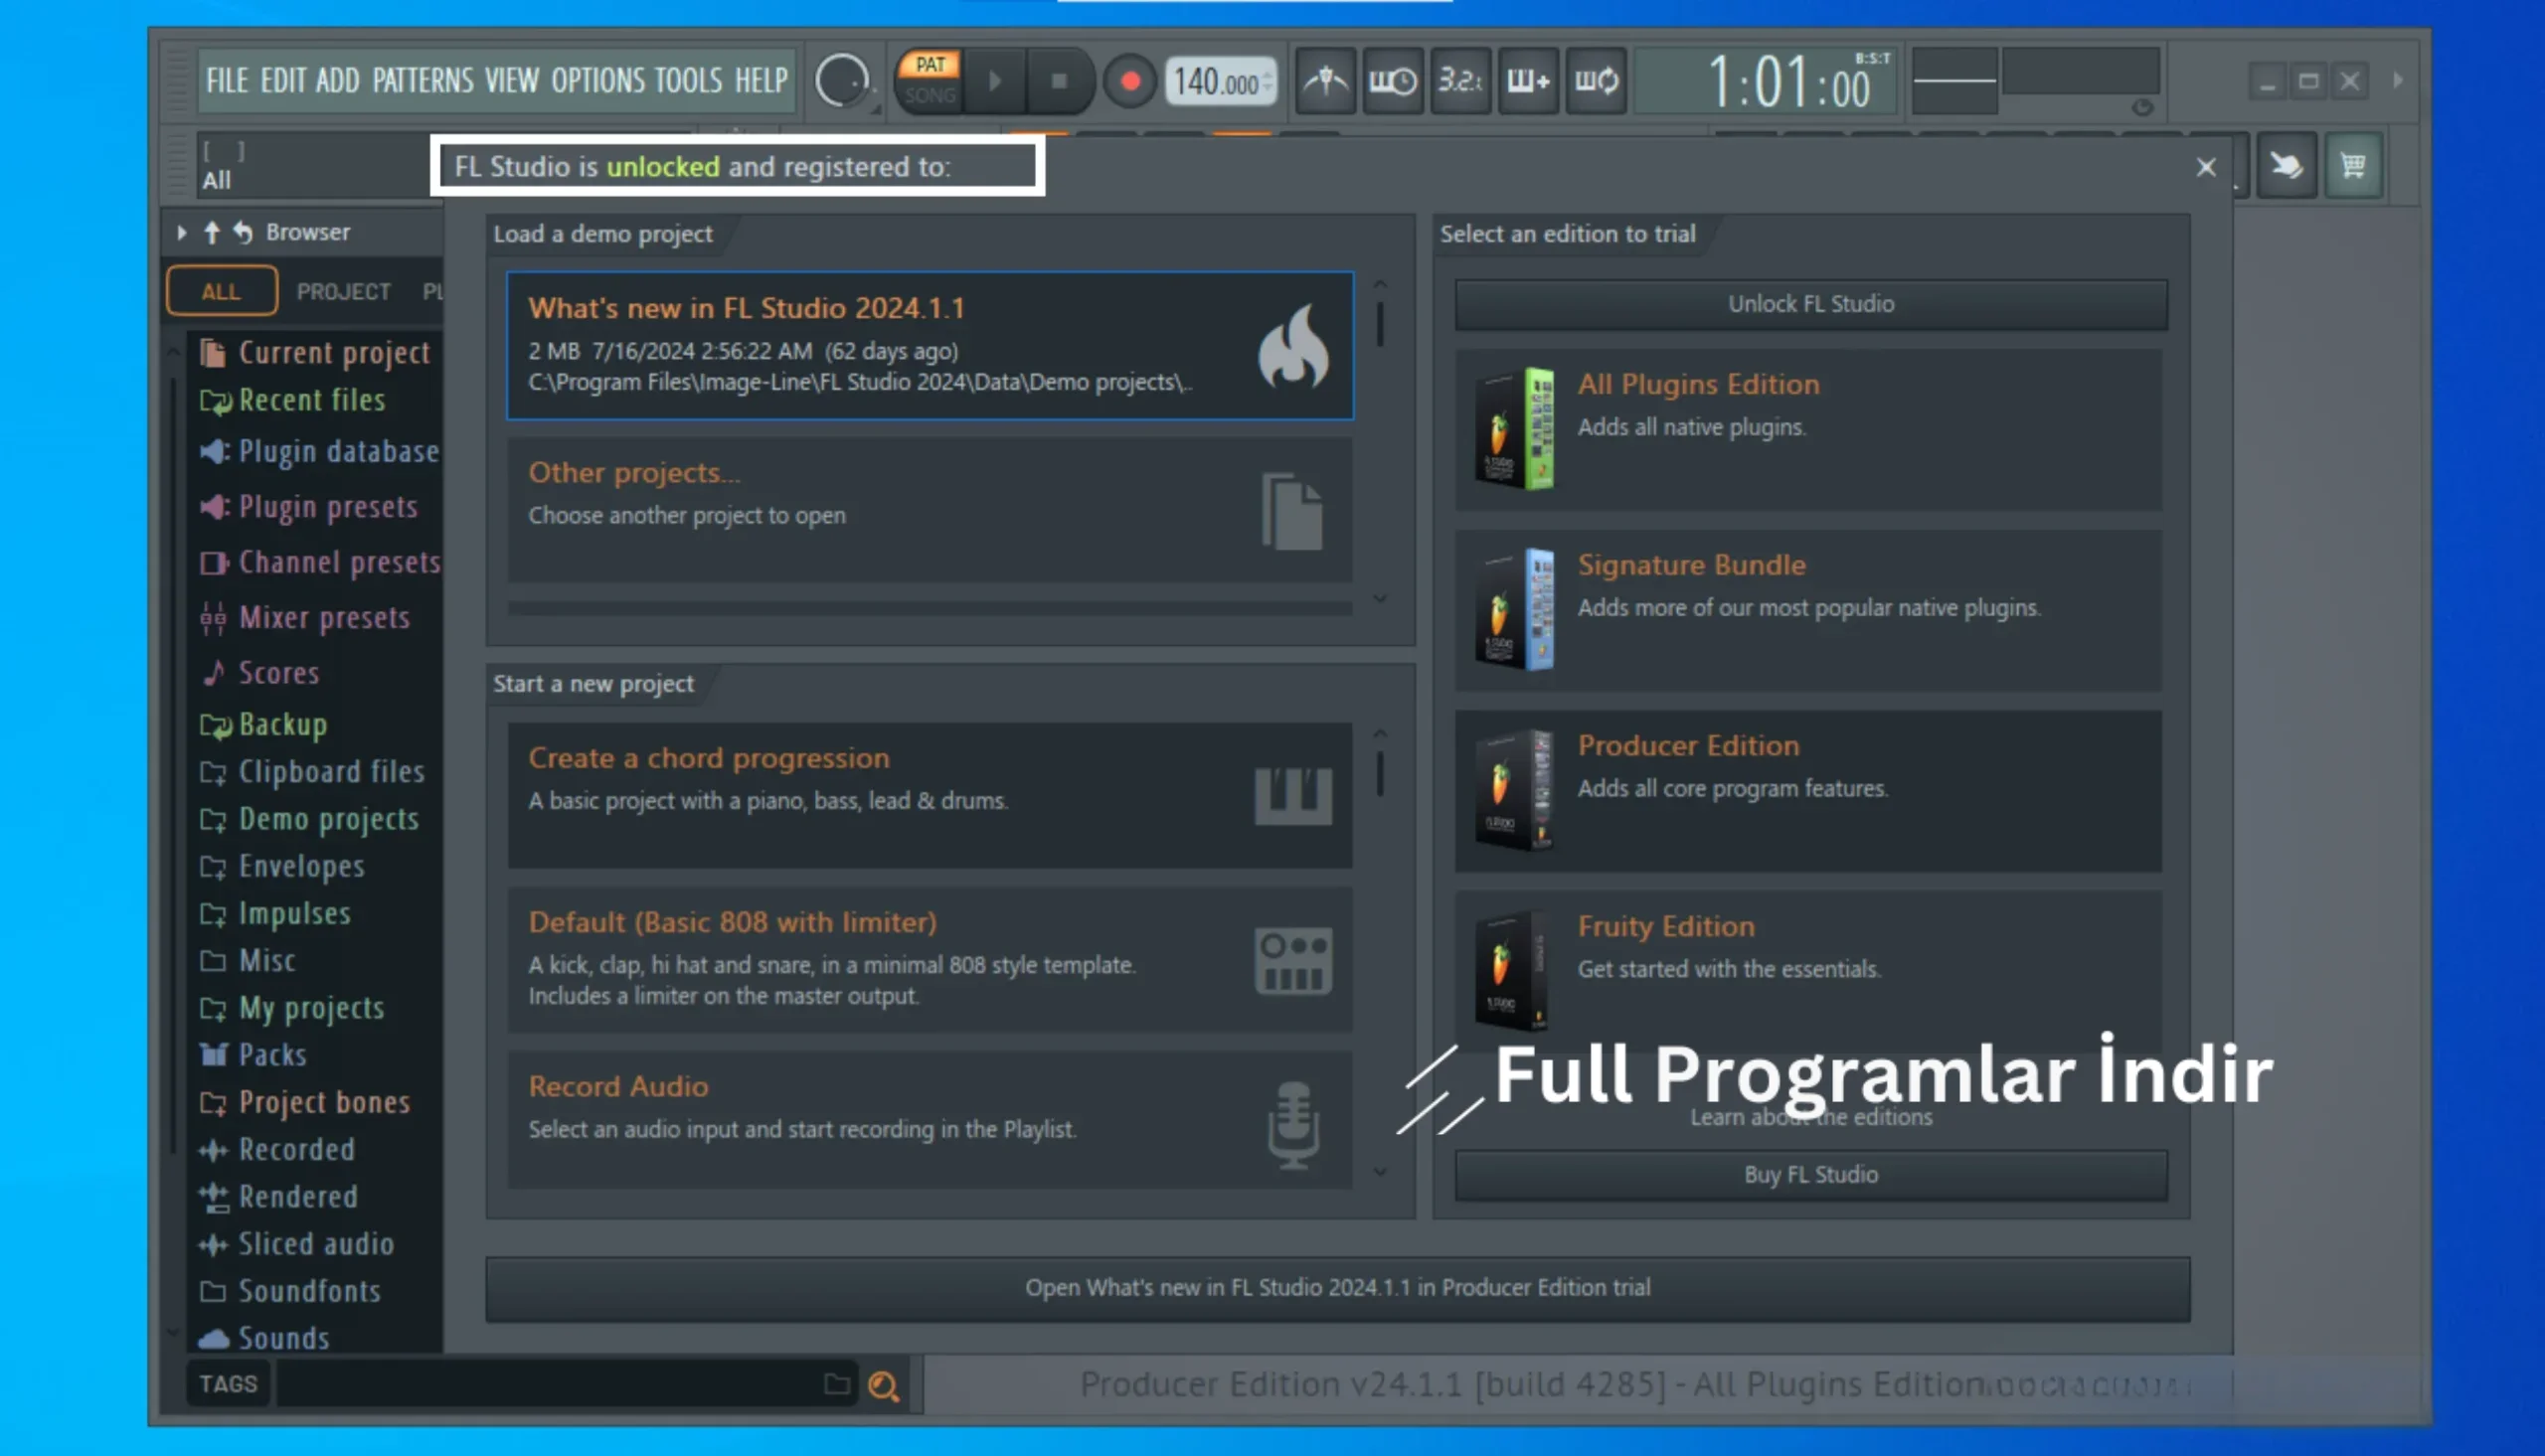The height and width of the screenshot is (1456, 2545).
Task: Click the main volume knob
Action: (x=842, y=81)
